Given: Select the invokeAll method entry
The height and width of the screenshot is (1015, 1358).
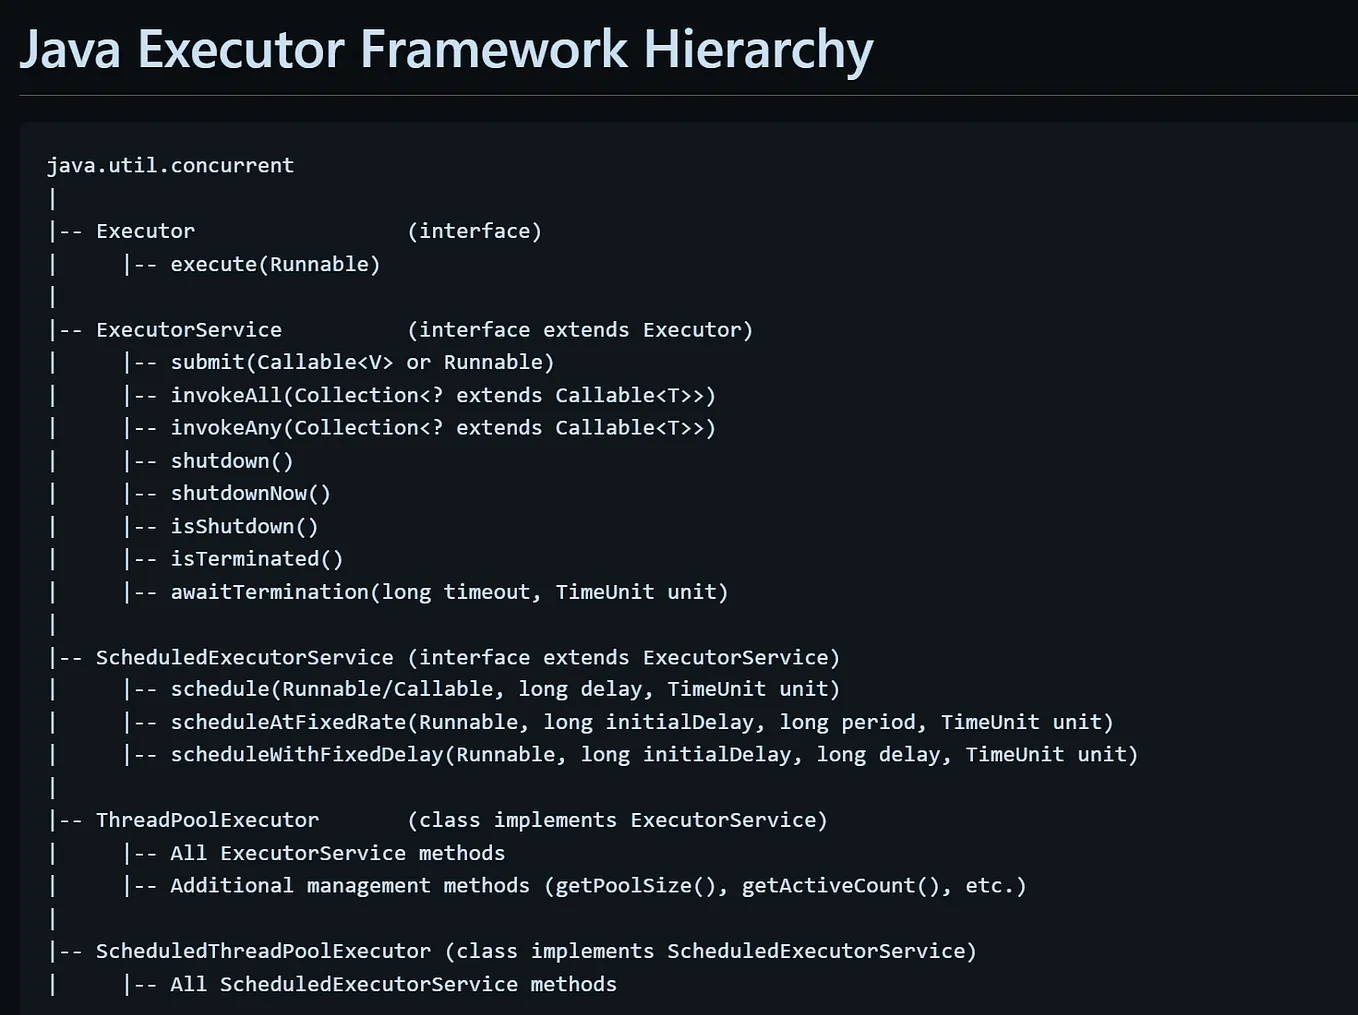Looking at the screenshot, I should coord(444,394).
